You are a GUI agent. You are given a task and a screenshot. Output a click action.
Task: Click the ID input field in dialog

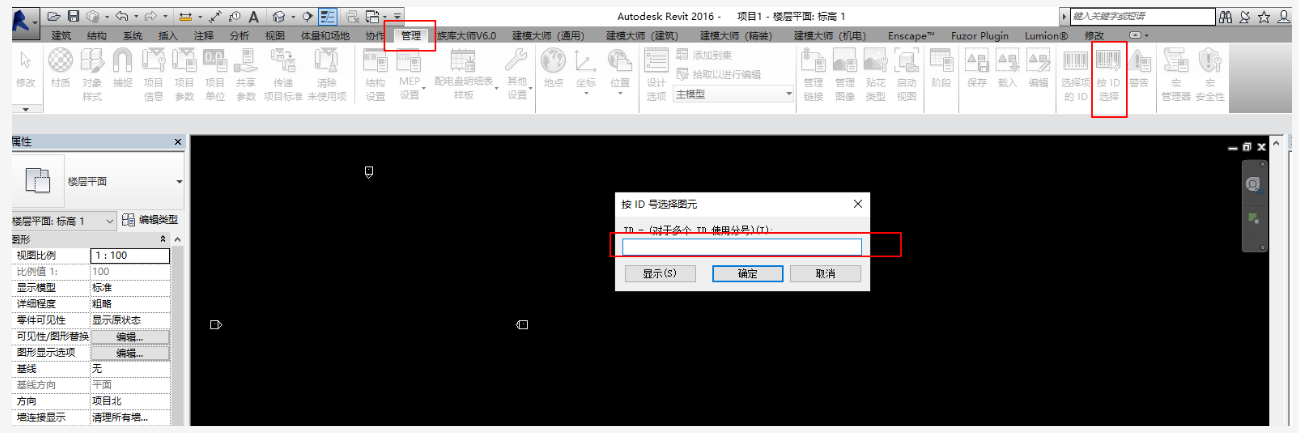tap(741, 247)
